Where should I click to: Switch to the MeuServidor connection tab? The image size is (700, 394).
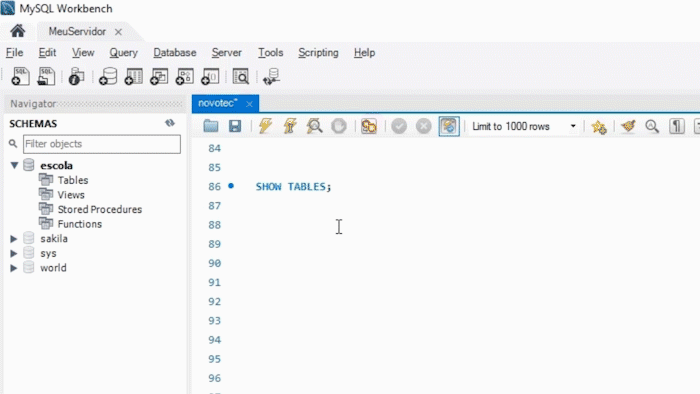click(x=77, y=32)
